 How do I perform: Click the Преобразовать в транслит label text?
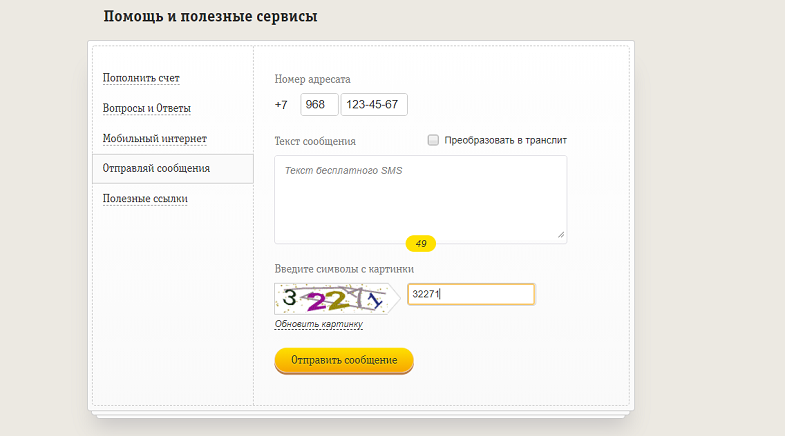[505, 140]
